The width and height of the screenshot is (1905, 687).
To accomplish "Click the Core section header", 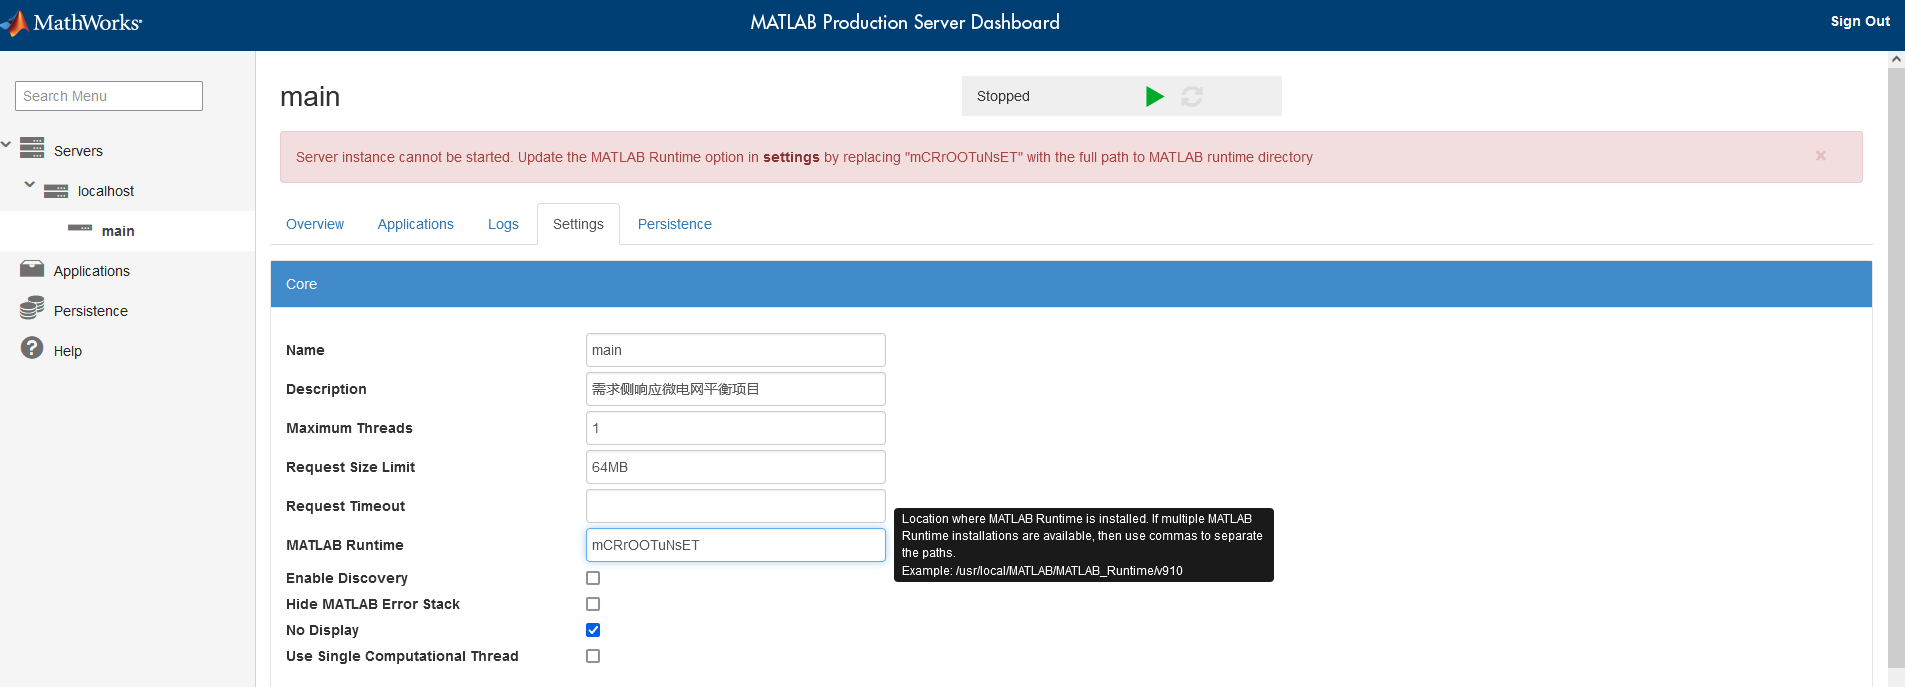I will (x=1071, y=284).
